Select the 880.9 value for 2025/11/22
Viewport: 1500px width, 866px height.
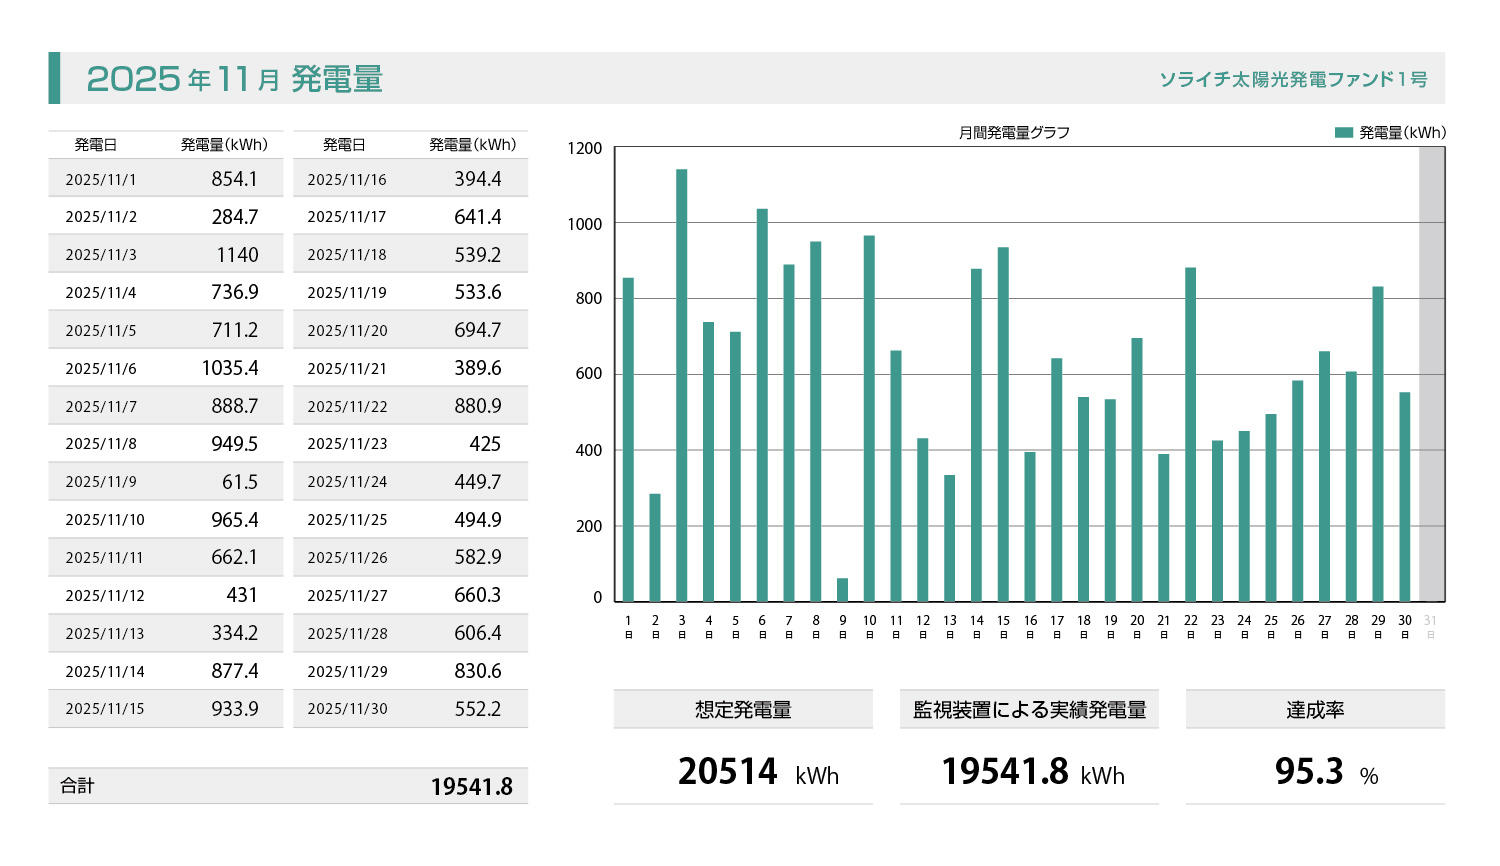click(x=477, y=406)
